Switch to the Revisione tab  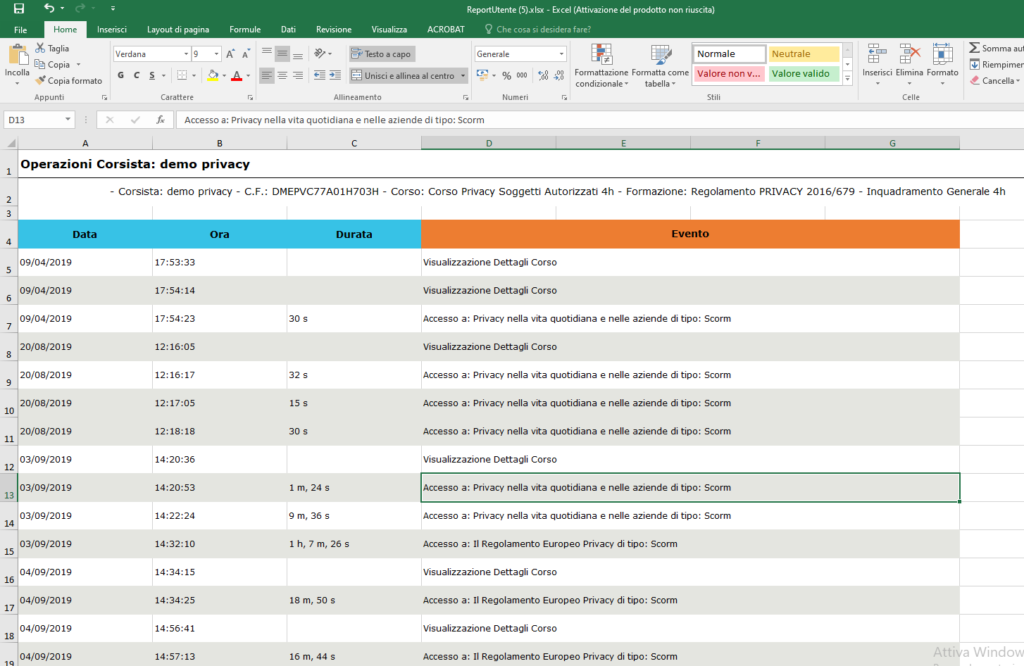coord(334,29)
